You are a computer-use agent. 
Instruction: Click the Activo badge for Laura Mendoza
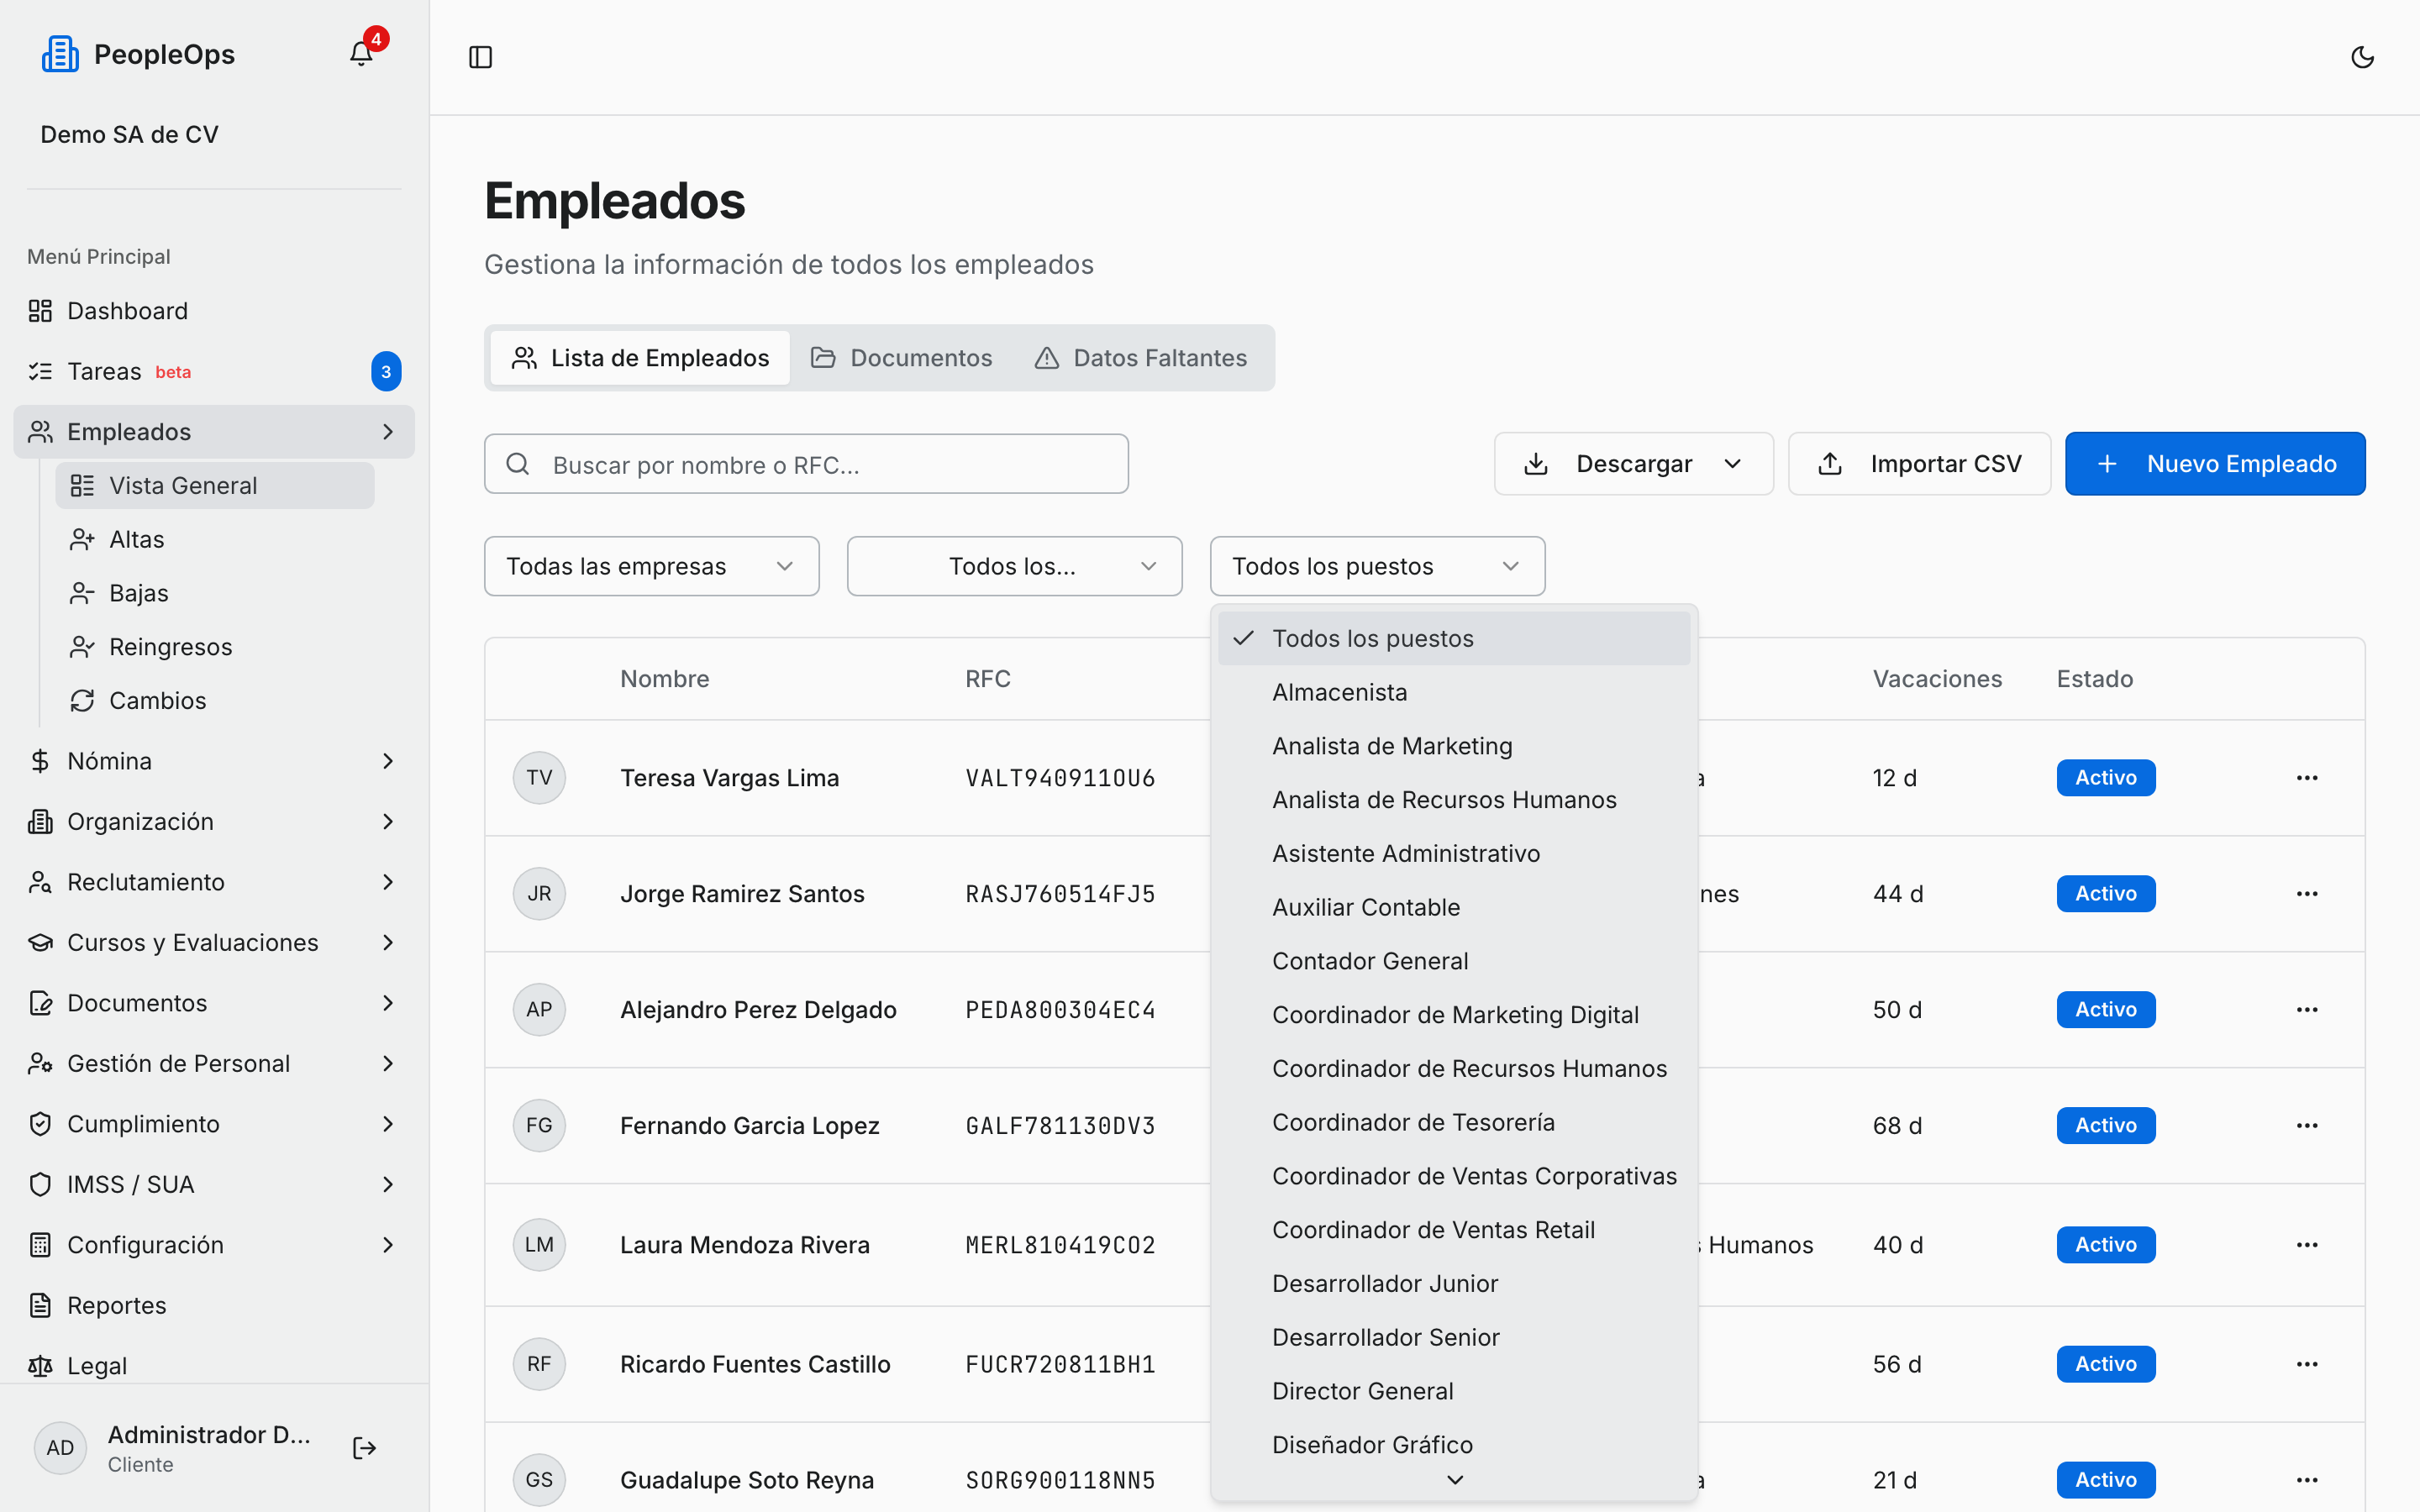[2105, 1245]
